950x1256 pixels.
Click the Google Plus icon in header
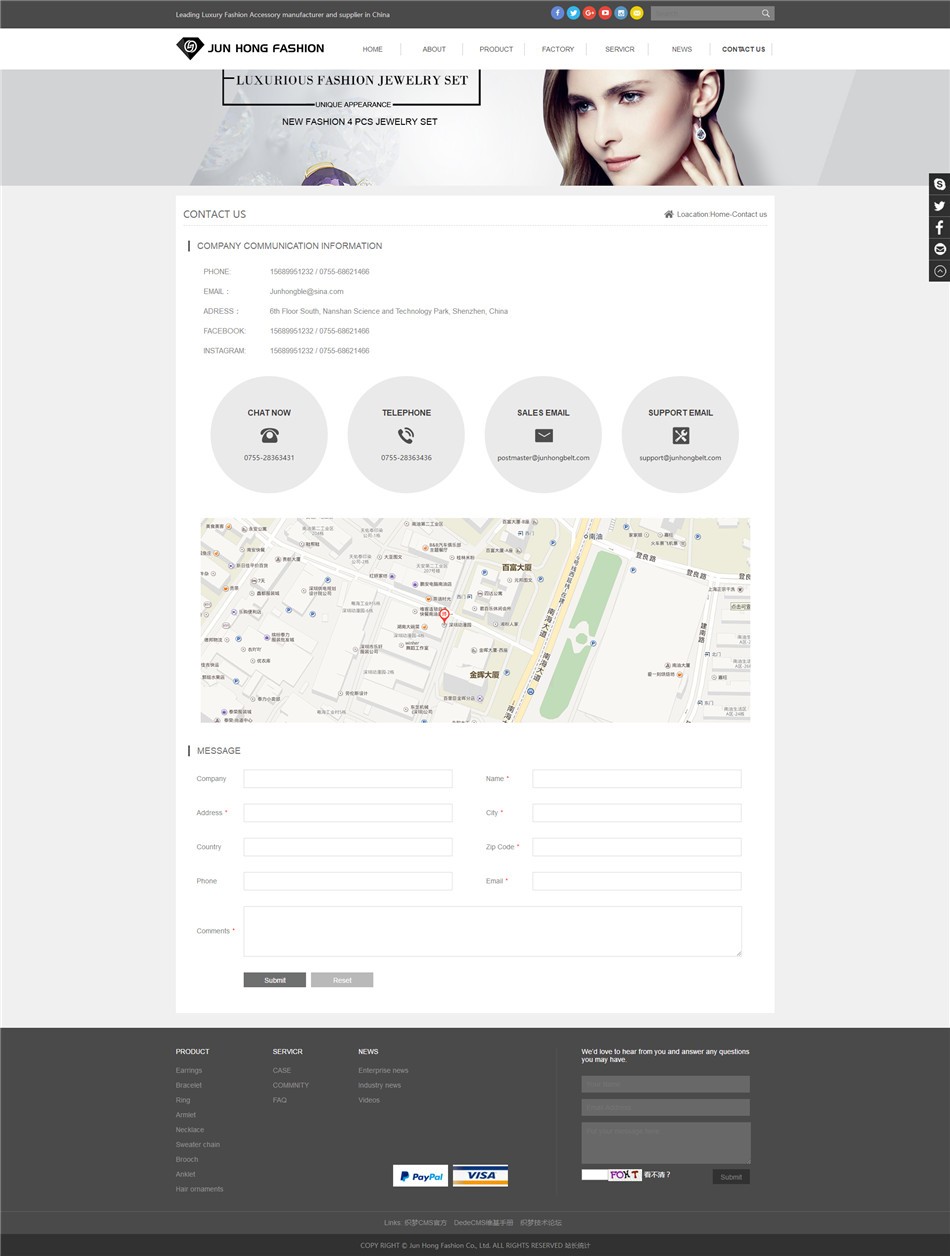point(590,13)
